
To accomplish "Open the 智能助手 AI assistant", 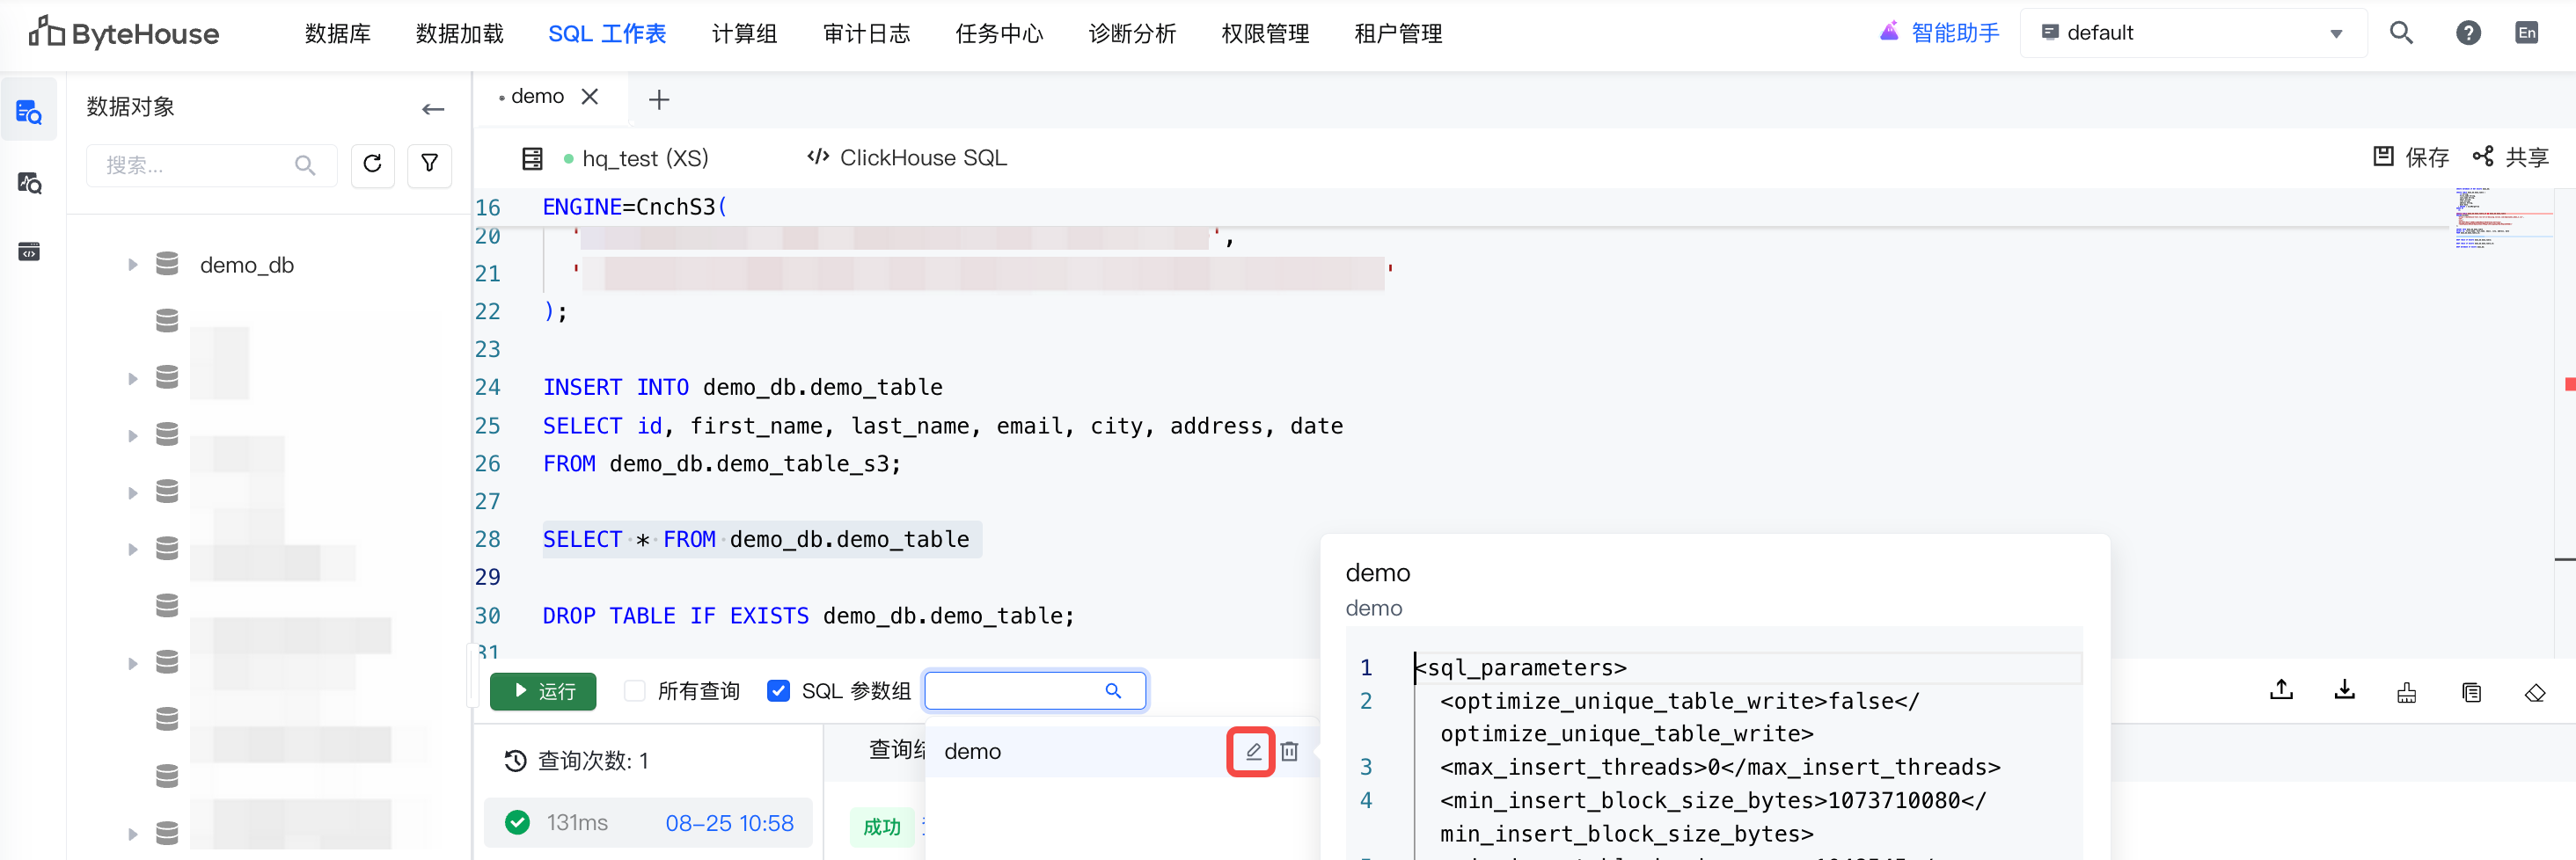I will pyautogui.click(x=1939, y=33).
